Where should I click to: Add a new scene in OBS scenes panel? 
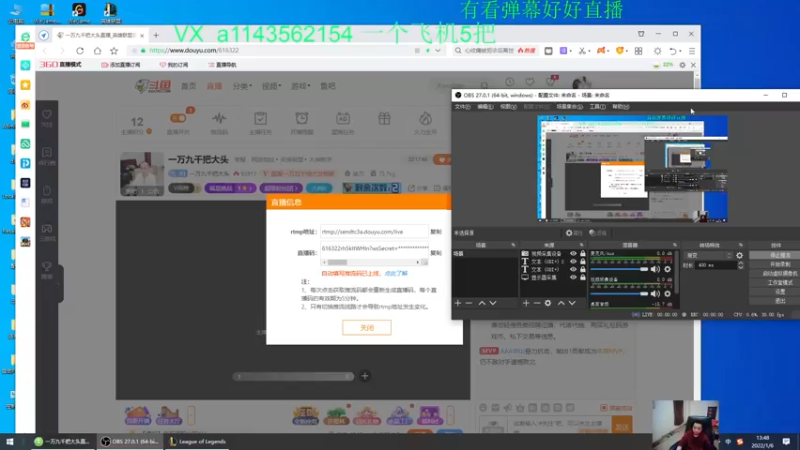(458, 303)
